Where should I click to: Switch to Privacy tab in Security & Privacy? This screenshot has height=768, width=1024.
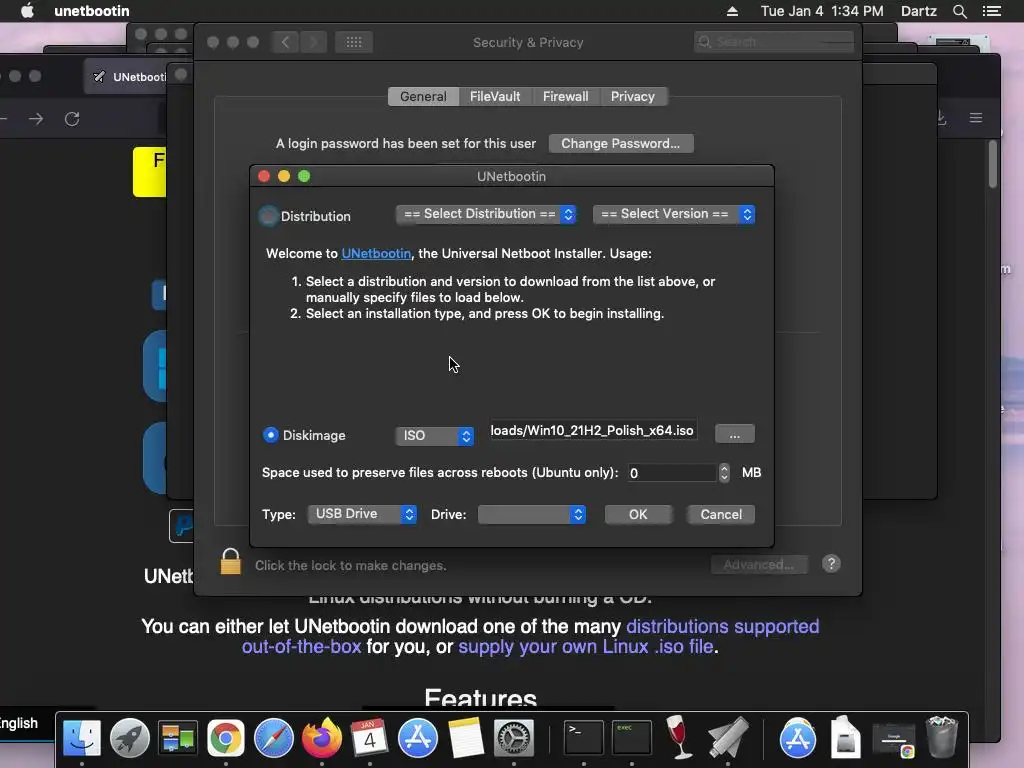633,97
